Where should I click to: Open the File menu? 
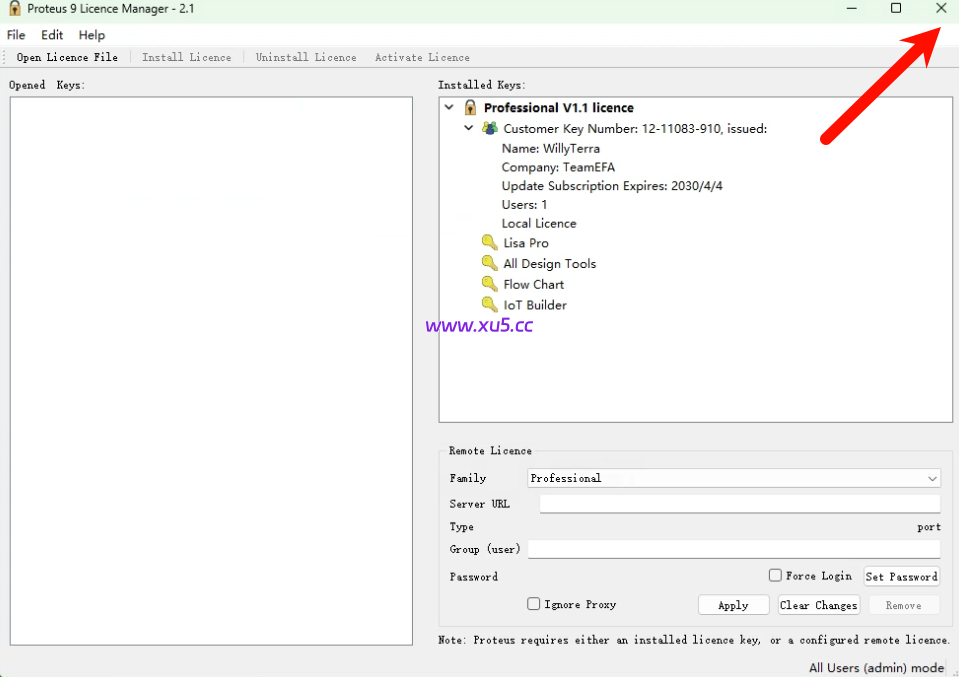click(x=16, y=35)
